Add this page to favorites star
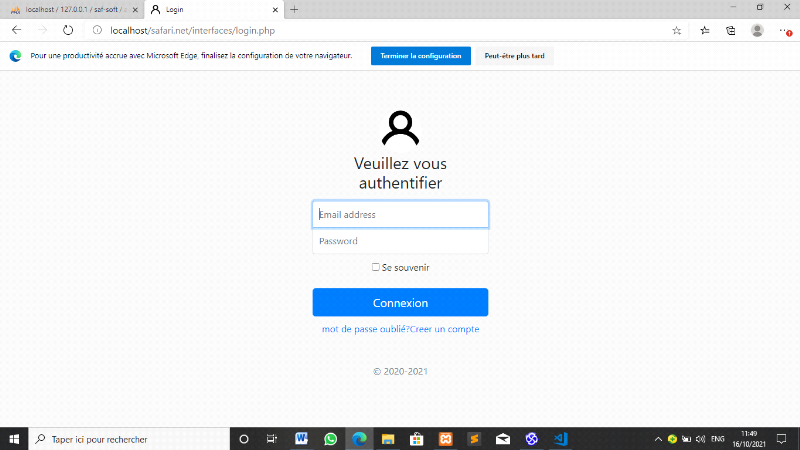The height and width of the screenshot is (450, 800). (677, 31)
